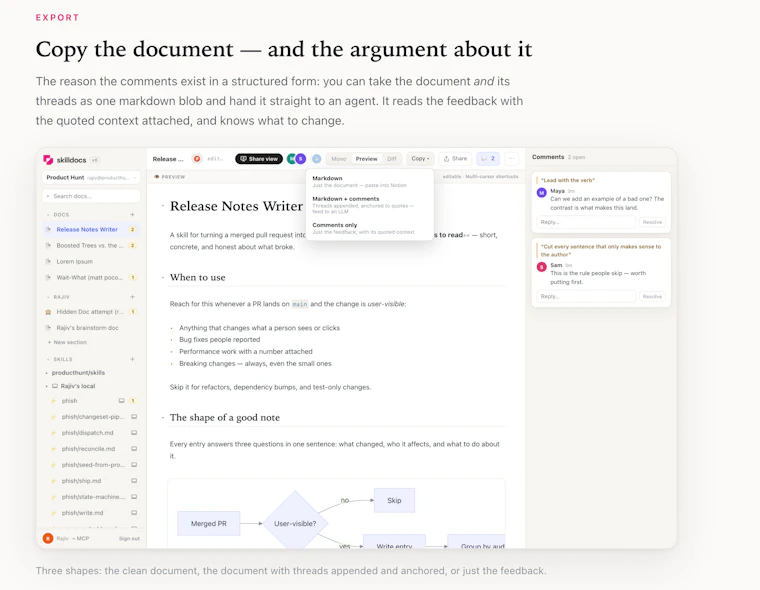Click Maya's avatar in the first comment
760x590 pixels.
(542, 192)
